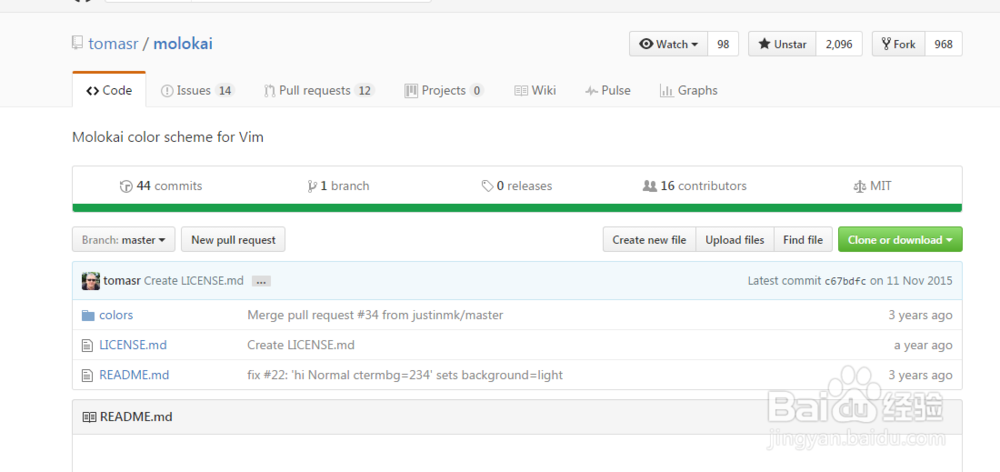1000x472 pixels.
Task: Click New pull request button
Action: [x=233, y=240]
